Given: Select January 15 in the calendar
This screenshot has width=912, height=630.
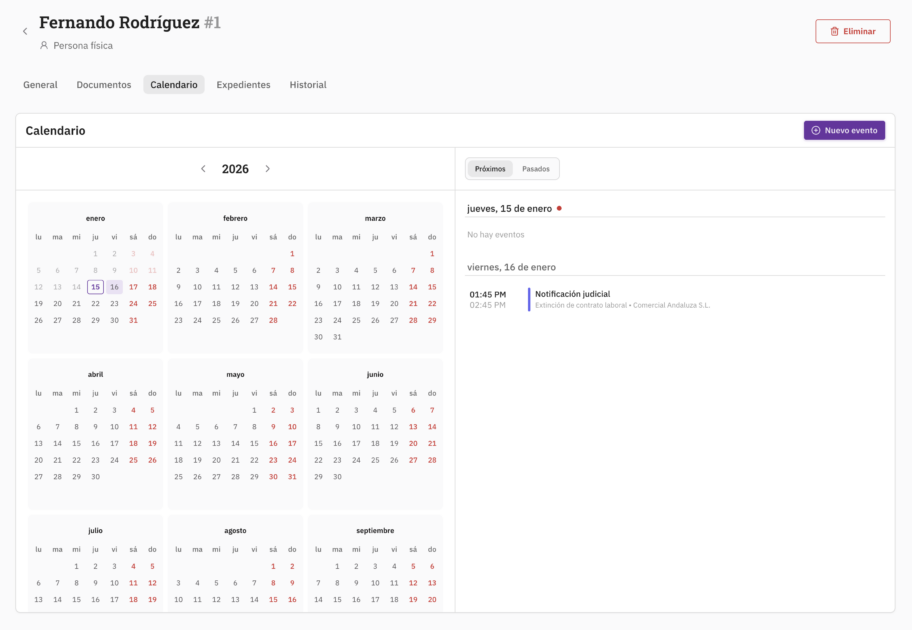Looking at the screenshot, I should coord(95,287).
